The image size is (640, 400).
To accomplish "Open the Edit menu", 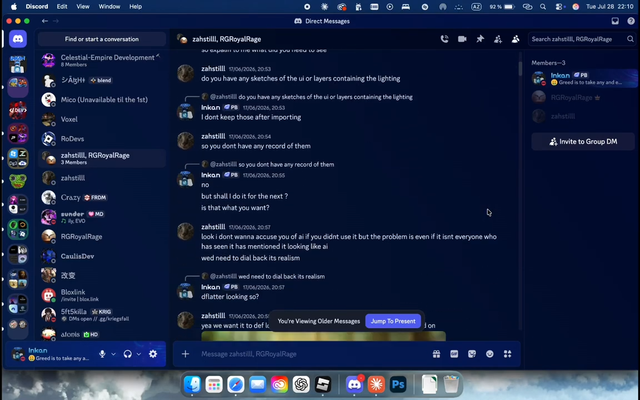I will 62,7.
